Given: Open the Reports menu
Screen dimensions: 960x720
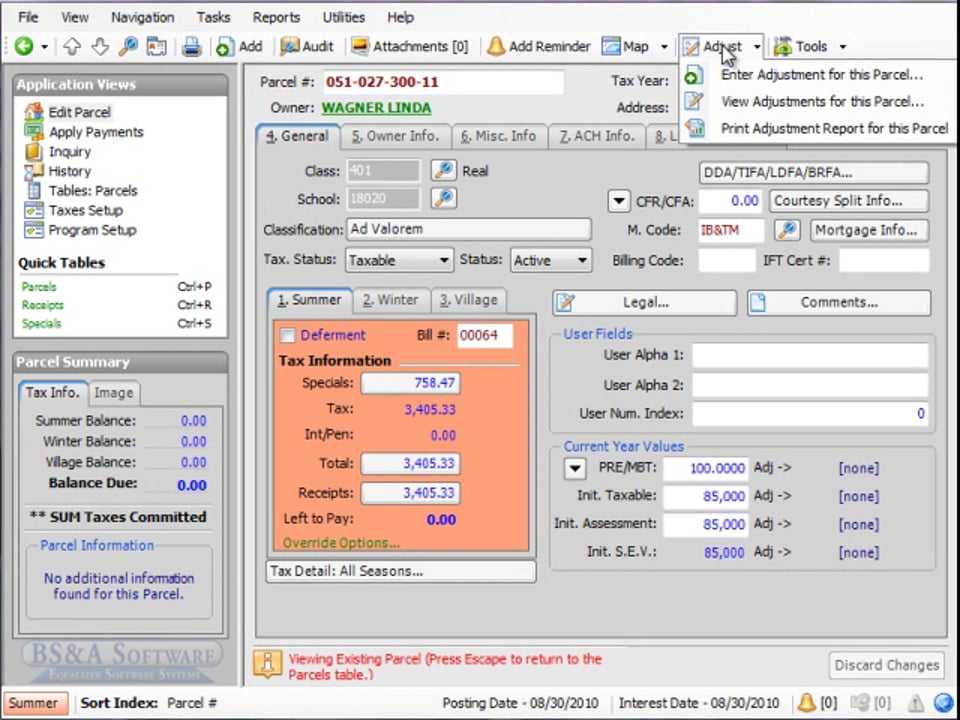Looking at the screenshot, I should 276,17.
